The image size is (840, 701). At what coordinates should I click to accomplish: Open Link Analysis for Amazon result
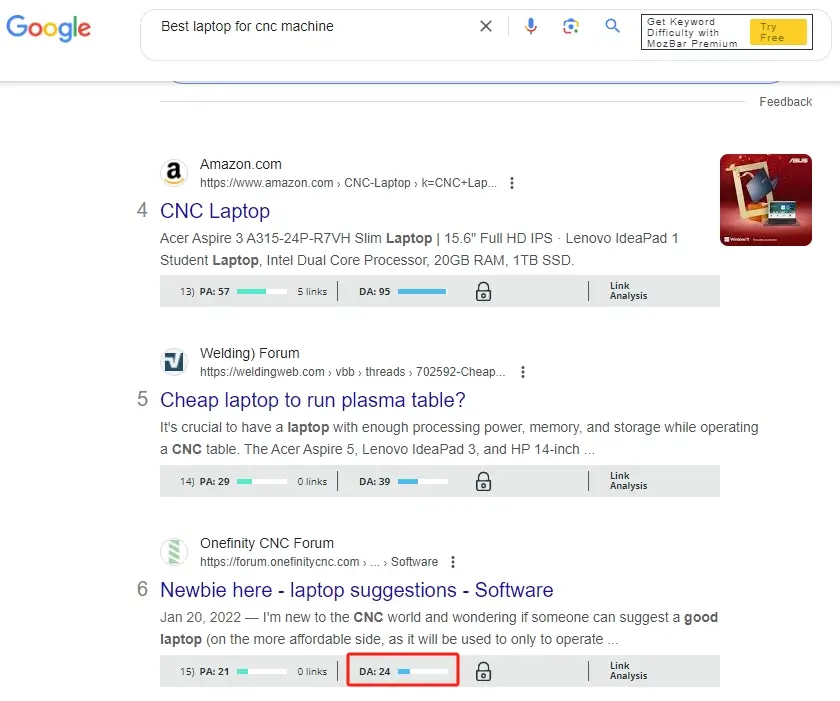pyautogui.click(x=628, y=291)
